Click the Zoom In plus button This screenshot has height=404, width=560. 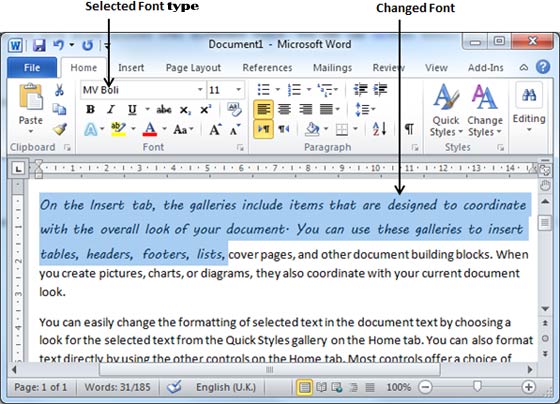click(528, 387)
